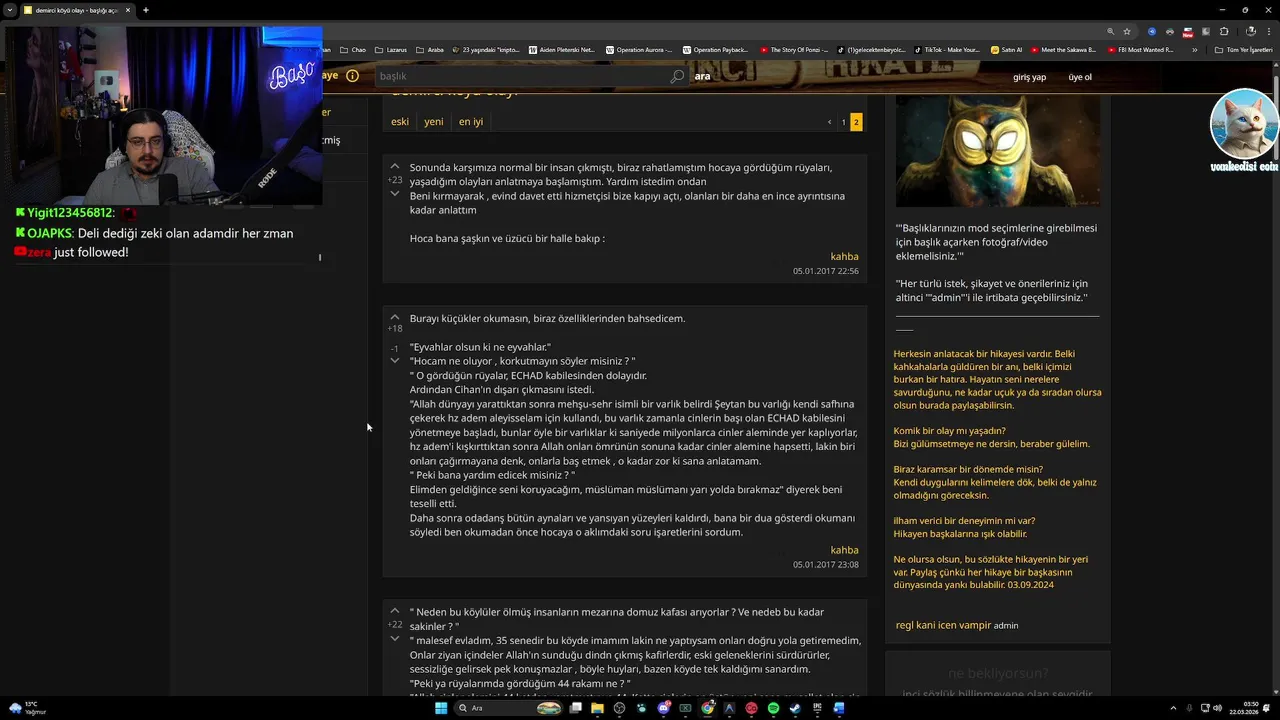
Task: Go to previous page arrow in pagination
Action: tap(829, 122)
